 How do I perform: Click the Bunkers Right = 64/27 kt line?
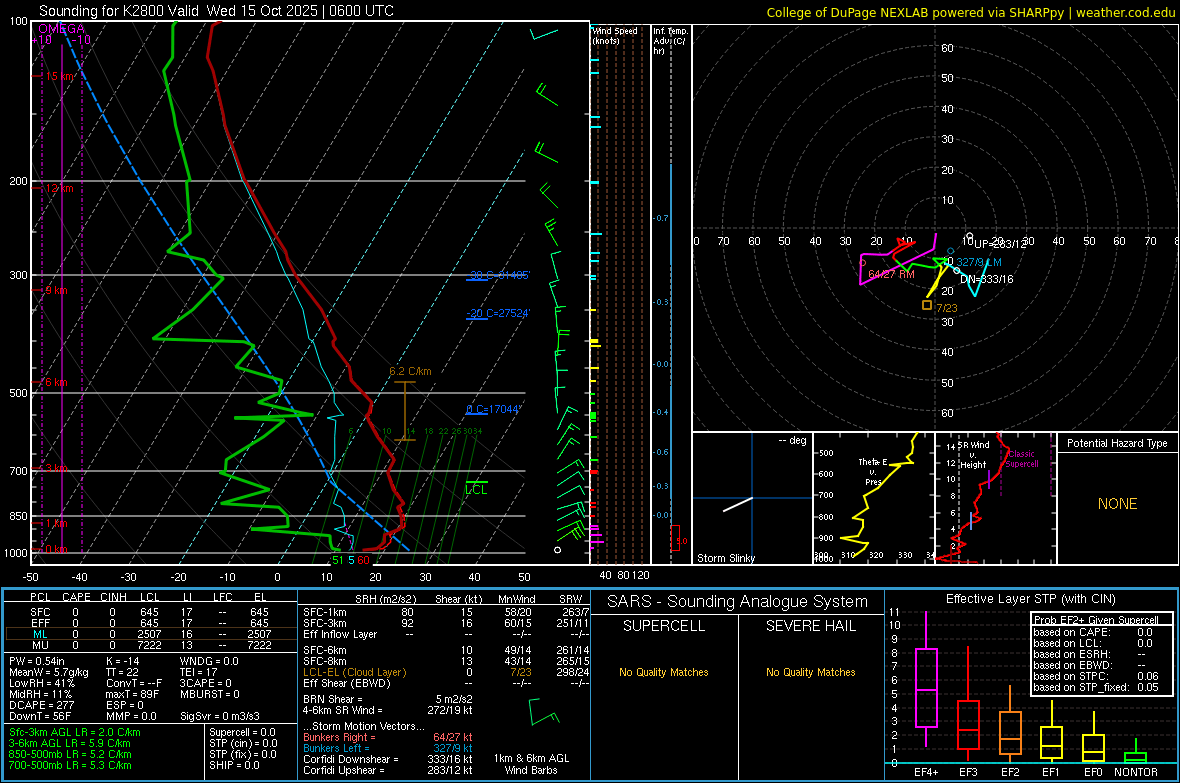tap(388, 737)
